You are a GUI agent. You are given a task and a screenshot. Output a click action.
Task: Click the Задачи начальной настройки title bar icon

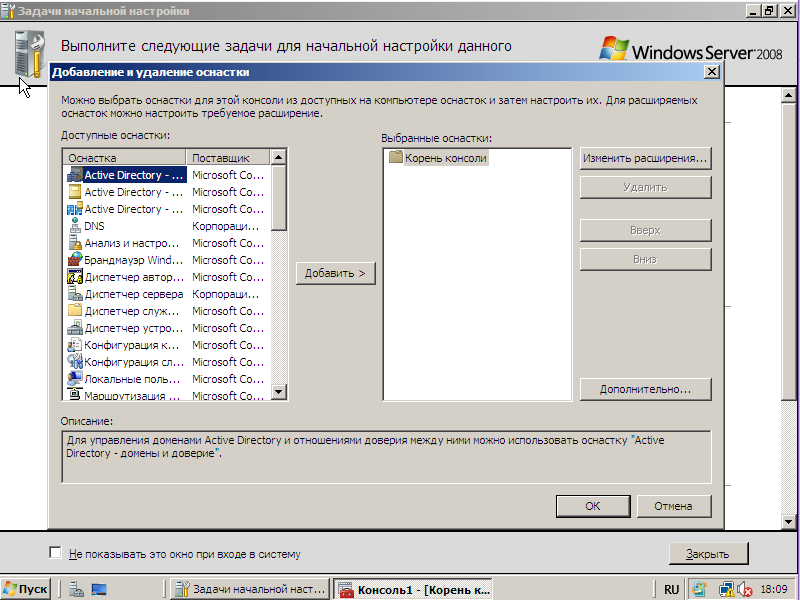[8, 11]
